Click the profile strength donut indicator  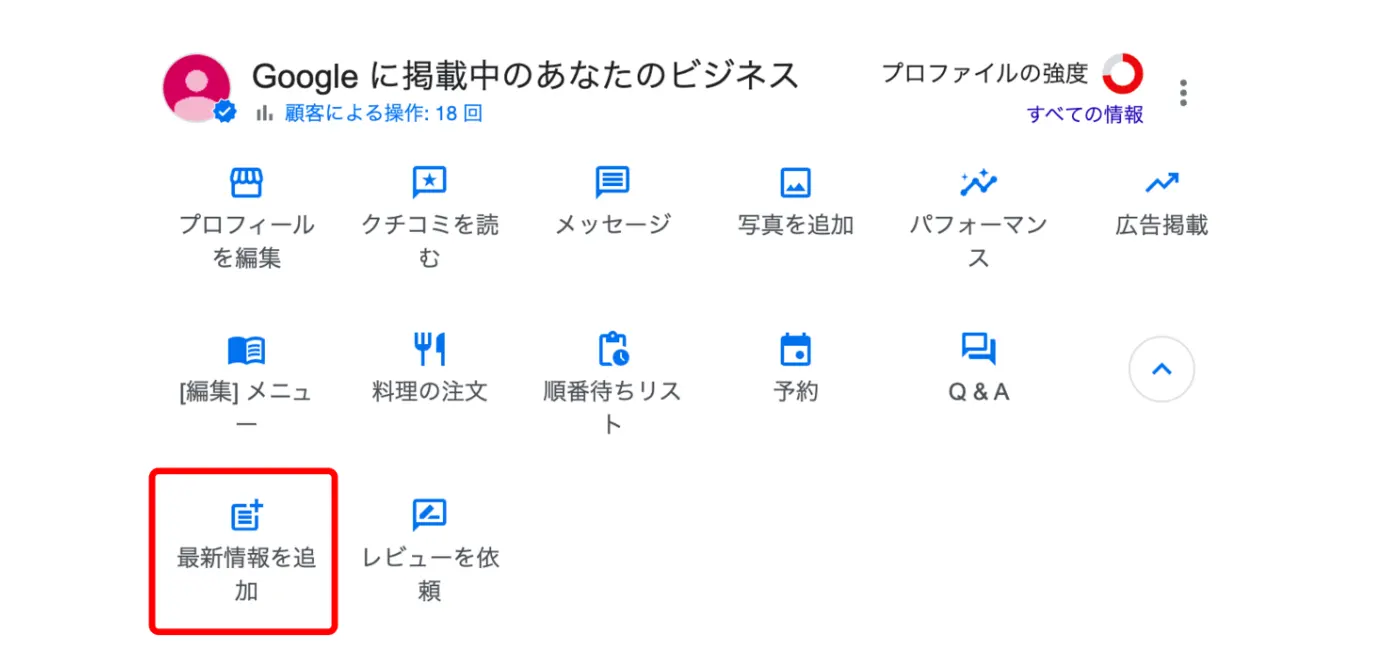(x=1122, y=73)
